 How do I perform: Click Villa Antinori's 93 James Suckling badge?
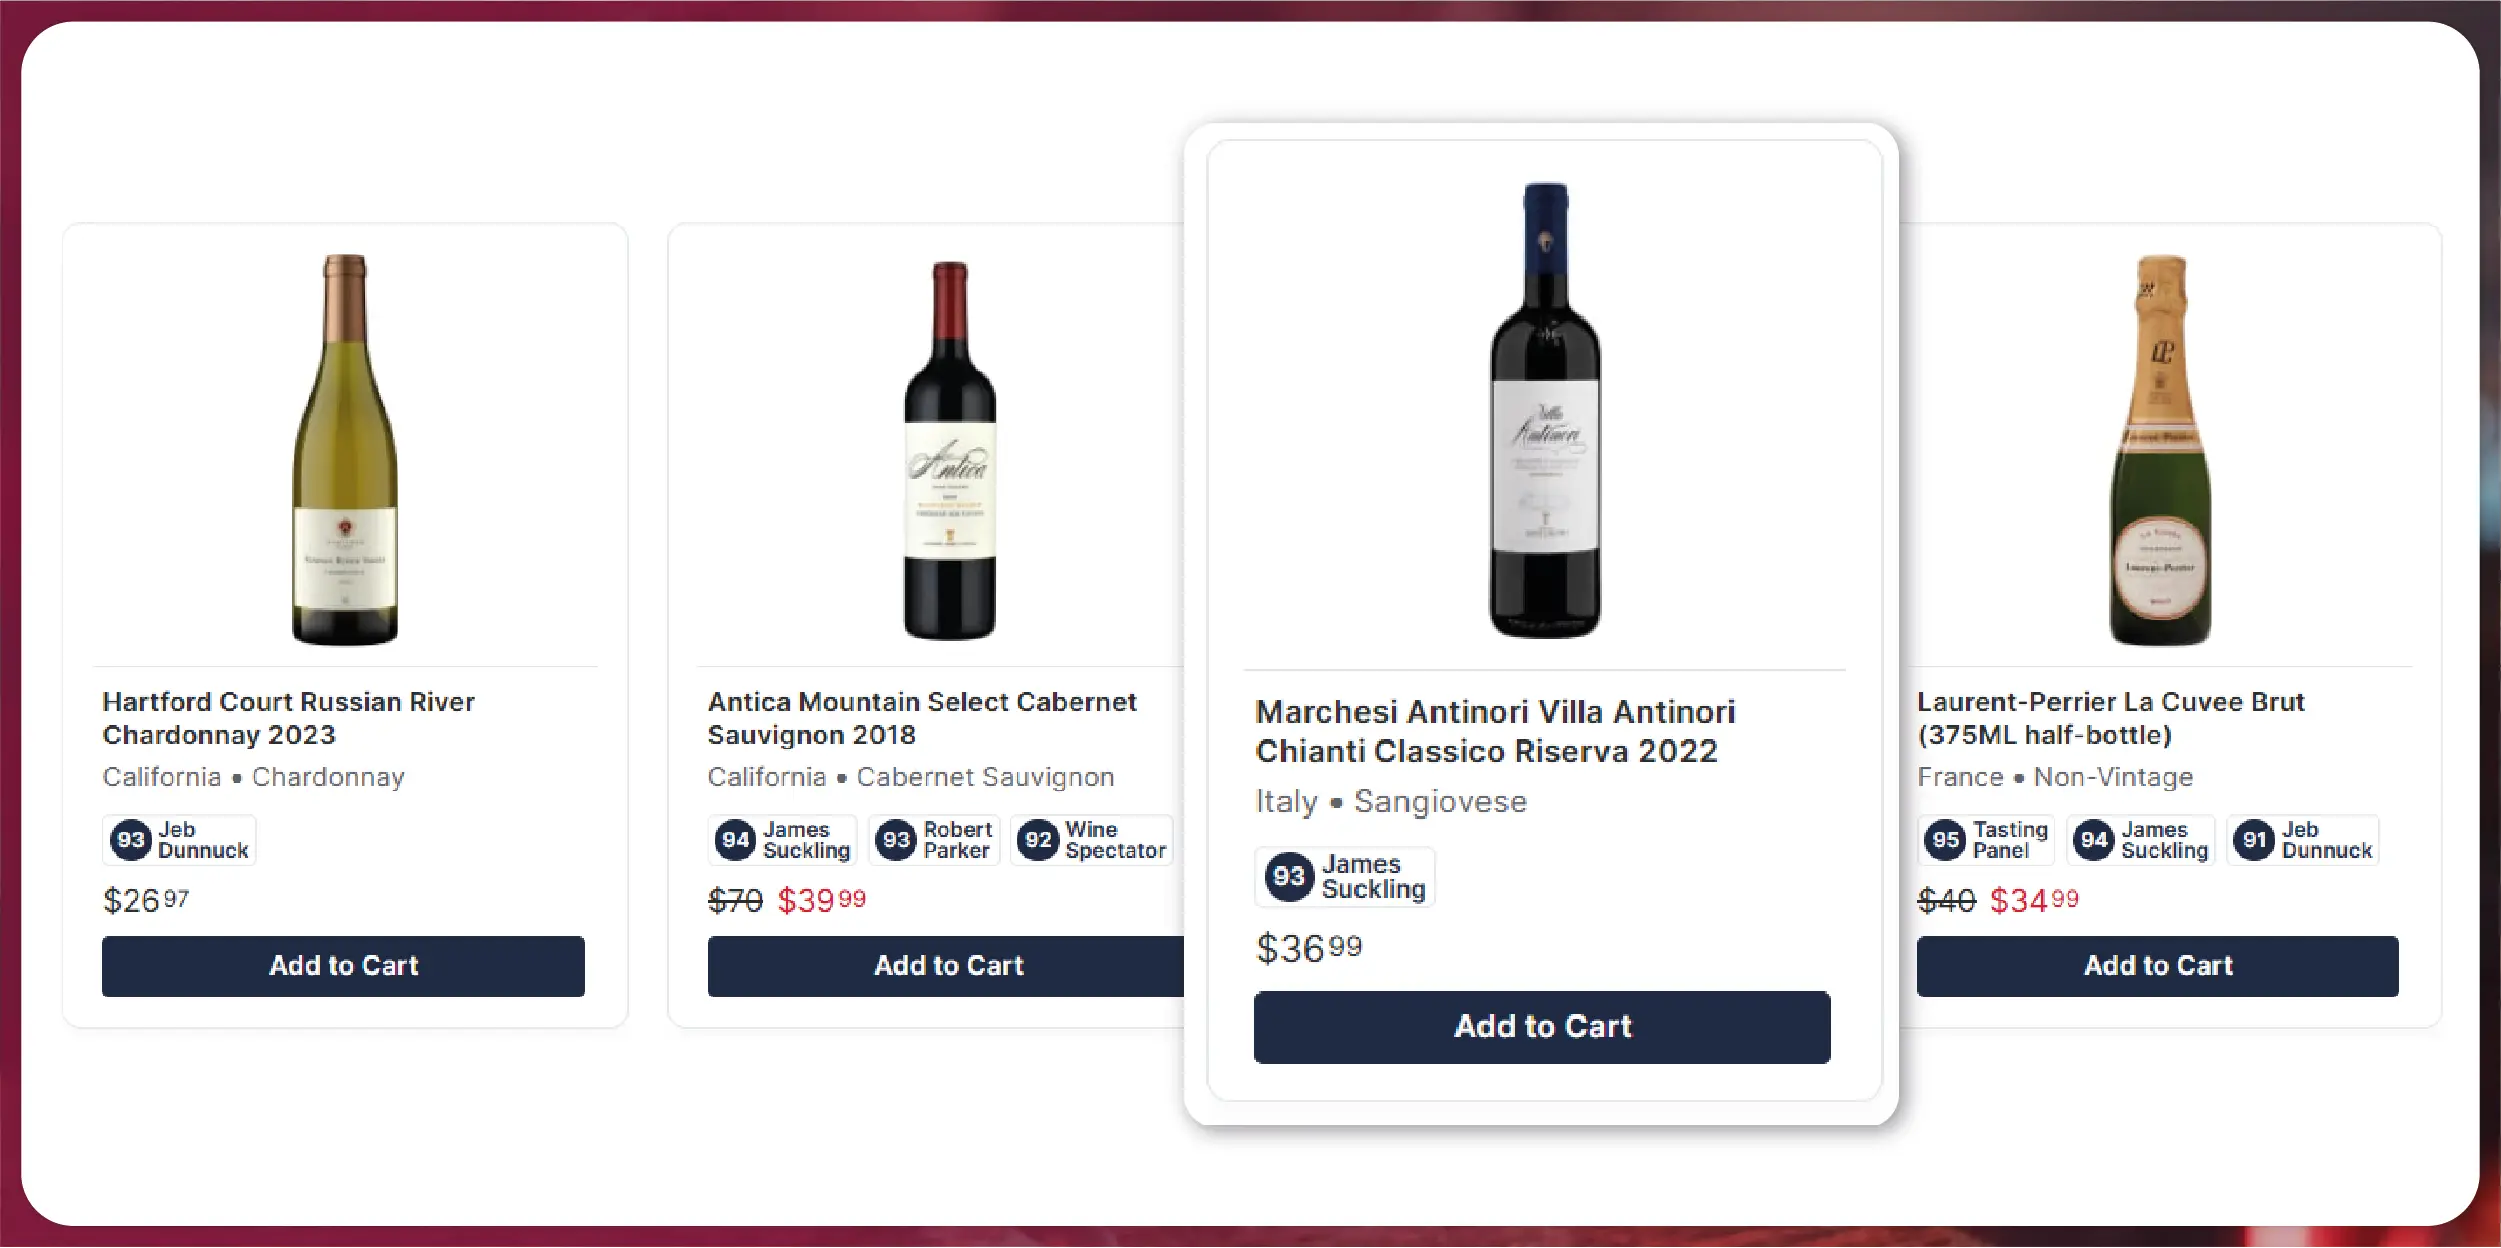click(x=1345, y=877)
